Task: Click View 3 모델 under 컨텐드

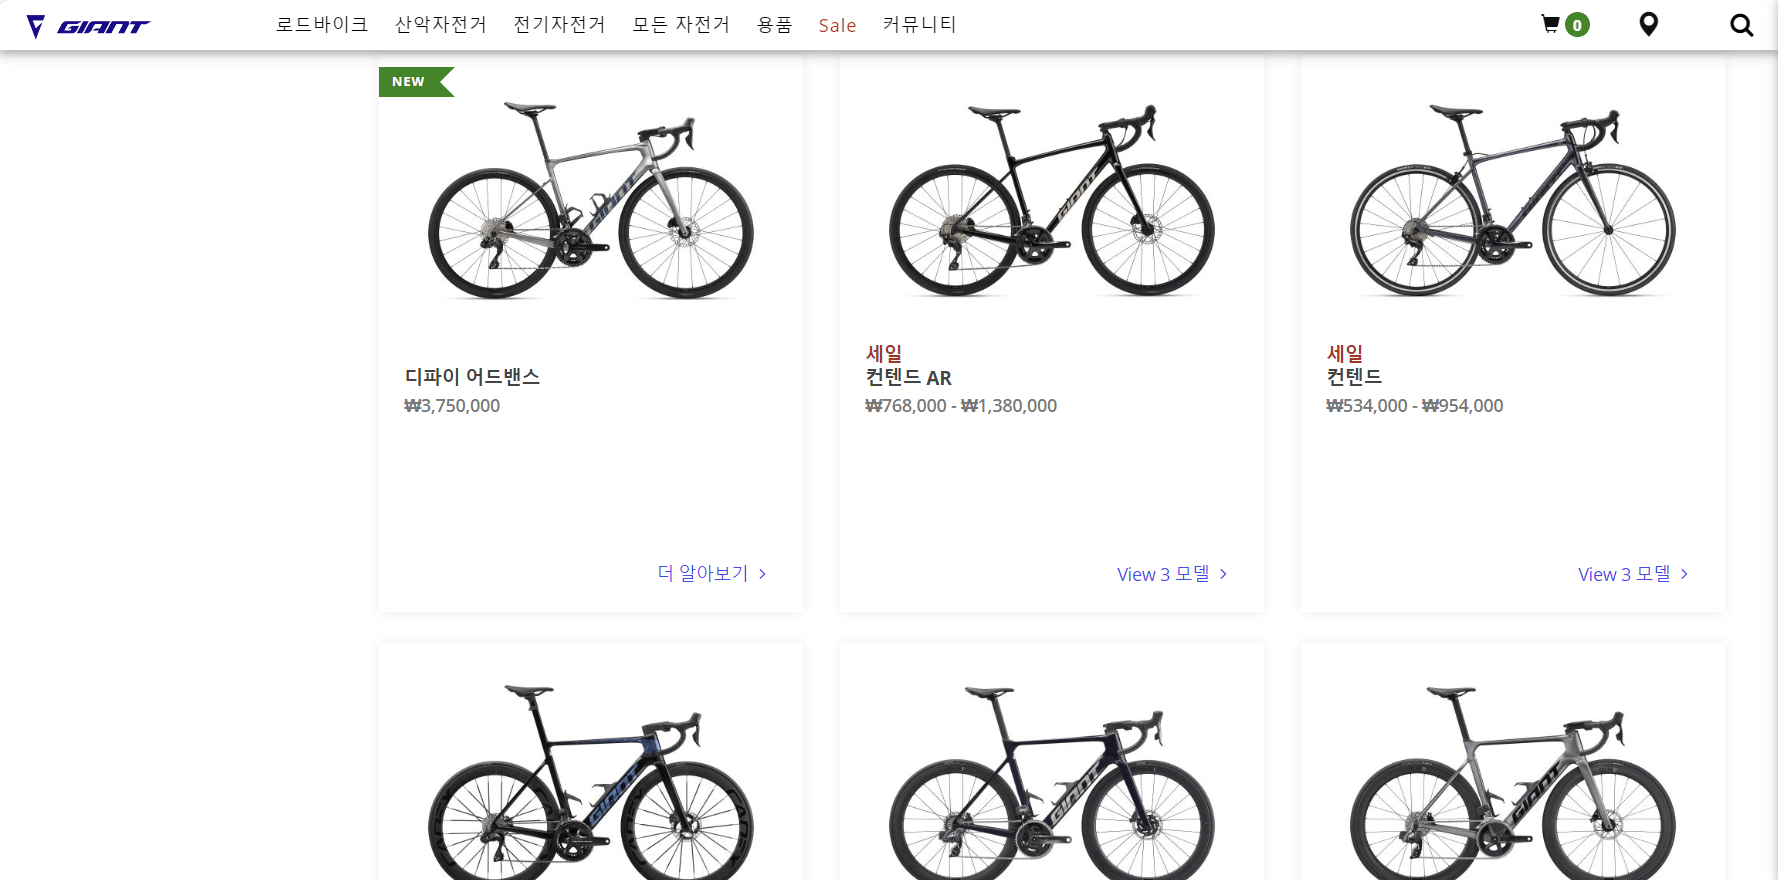Action: (1624, 574)
